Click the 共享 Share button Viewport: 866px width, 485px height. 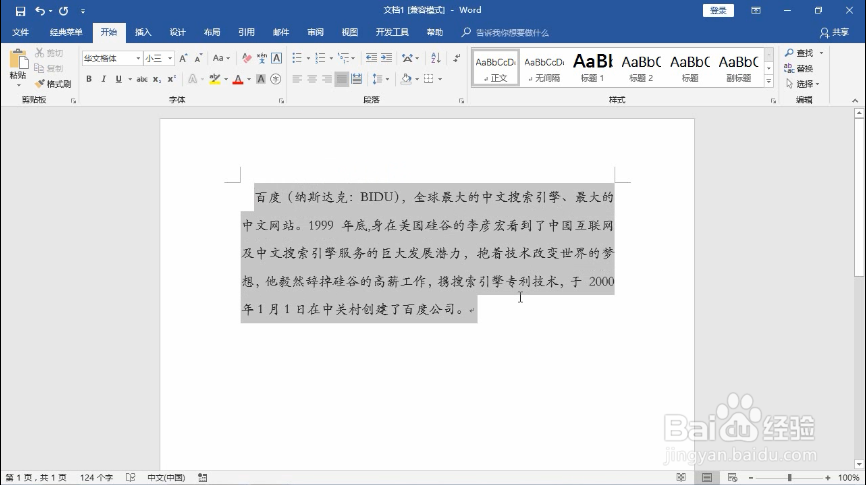tap(835, 33)
